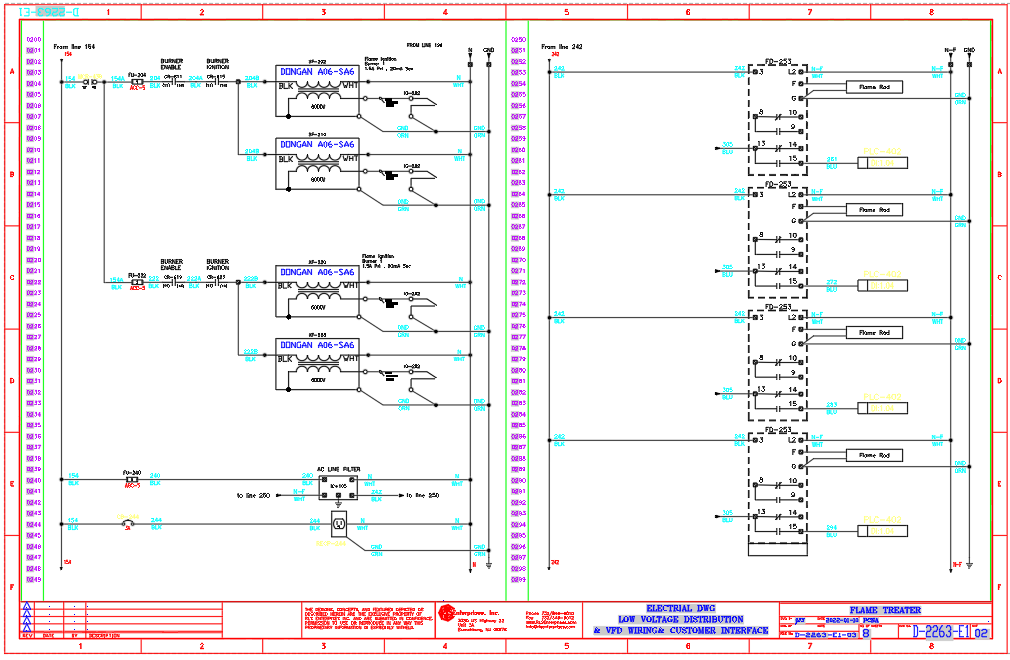Click the topmost revision triangle in the revision block
The image size is (1010, 660).
click(x=26, y=606)
